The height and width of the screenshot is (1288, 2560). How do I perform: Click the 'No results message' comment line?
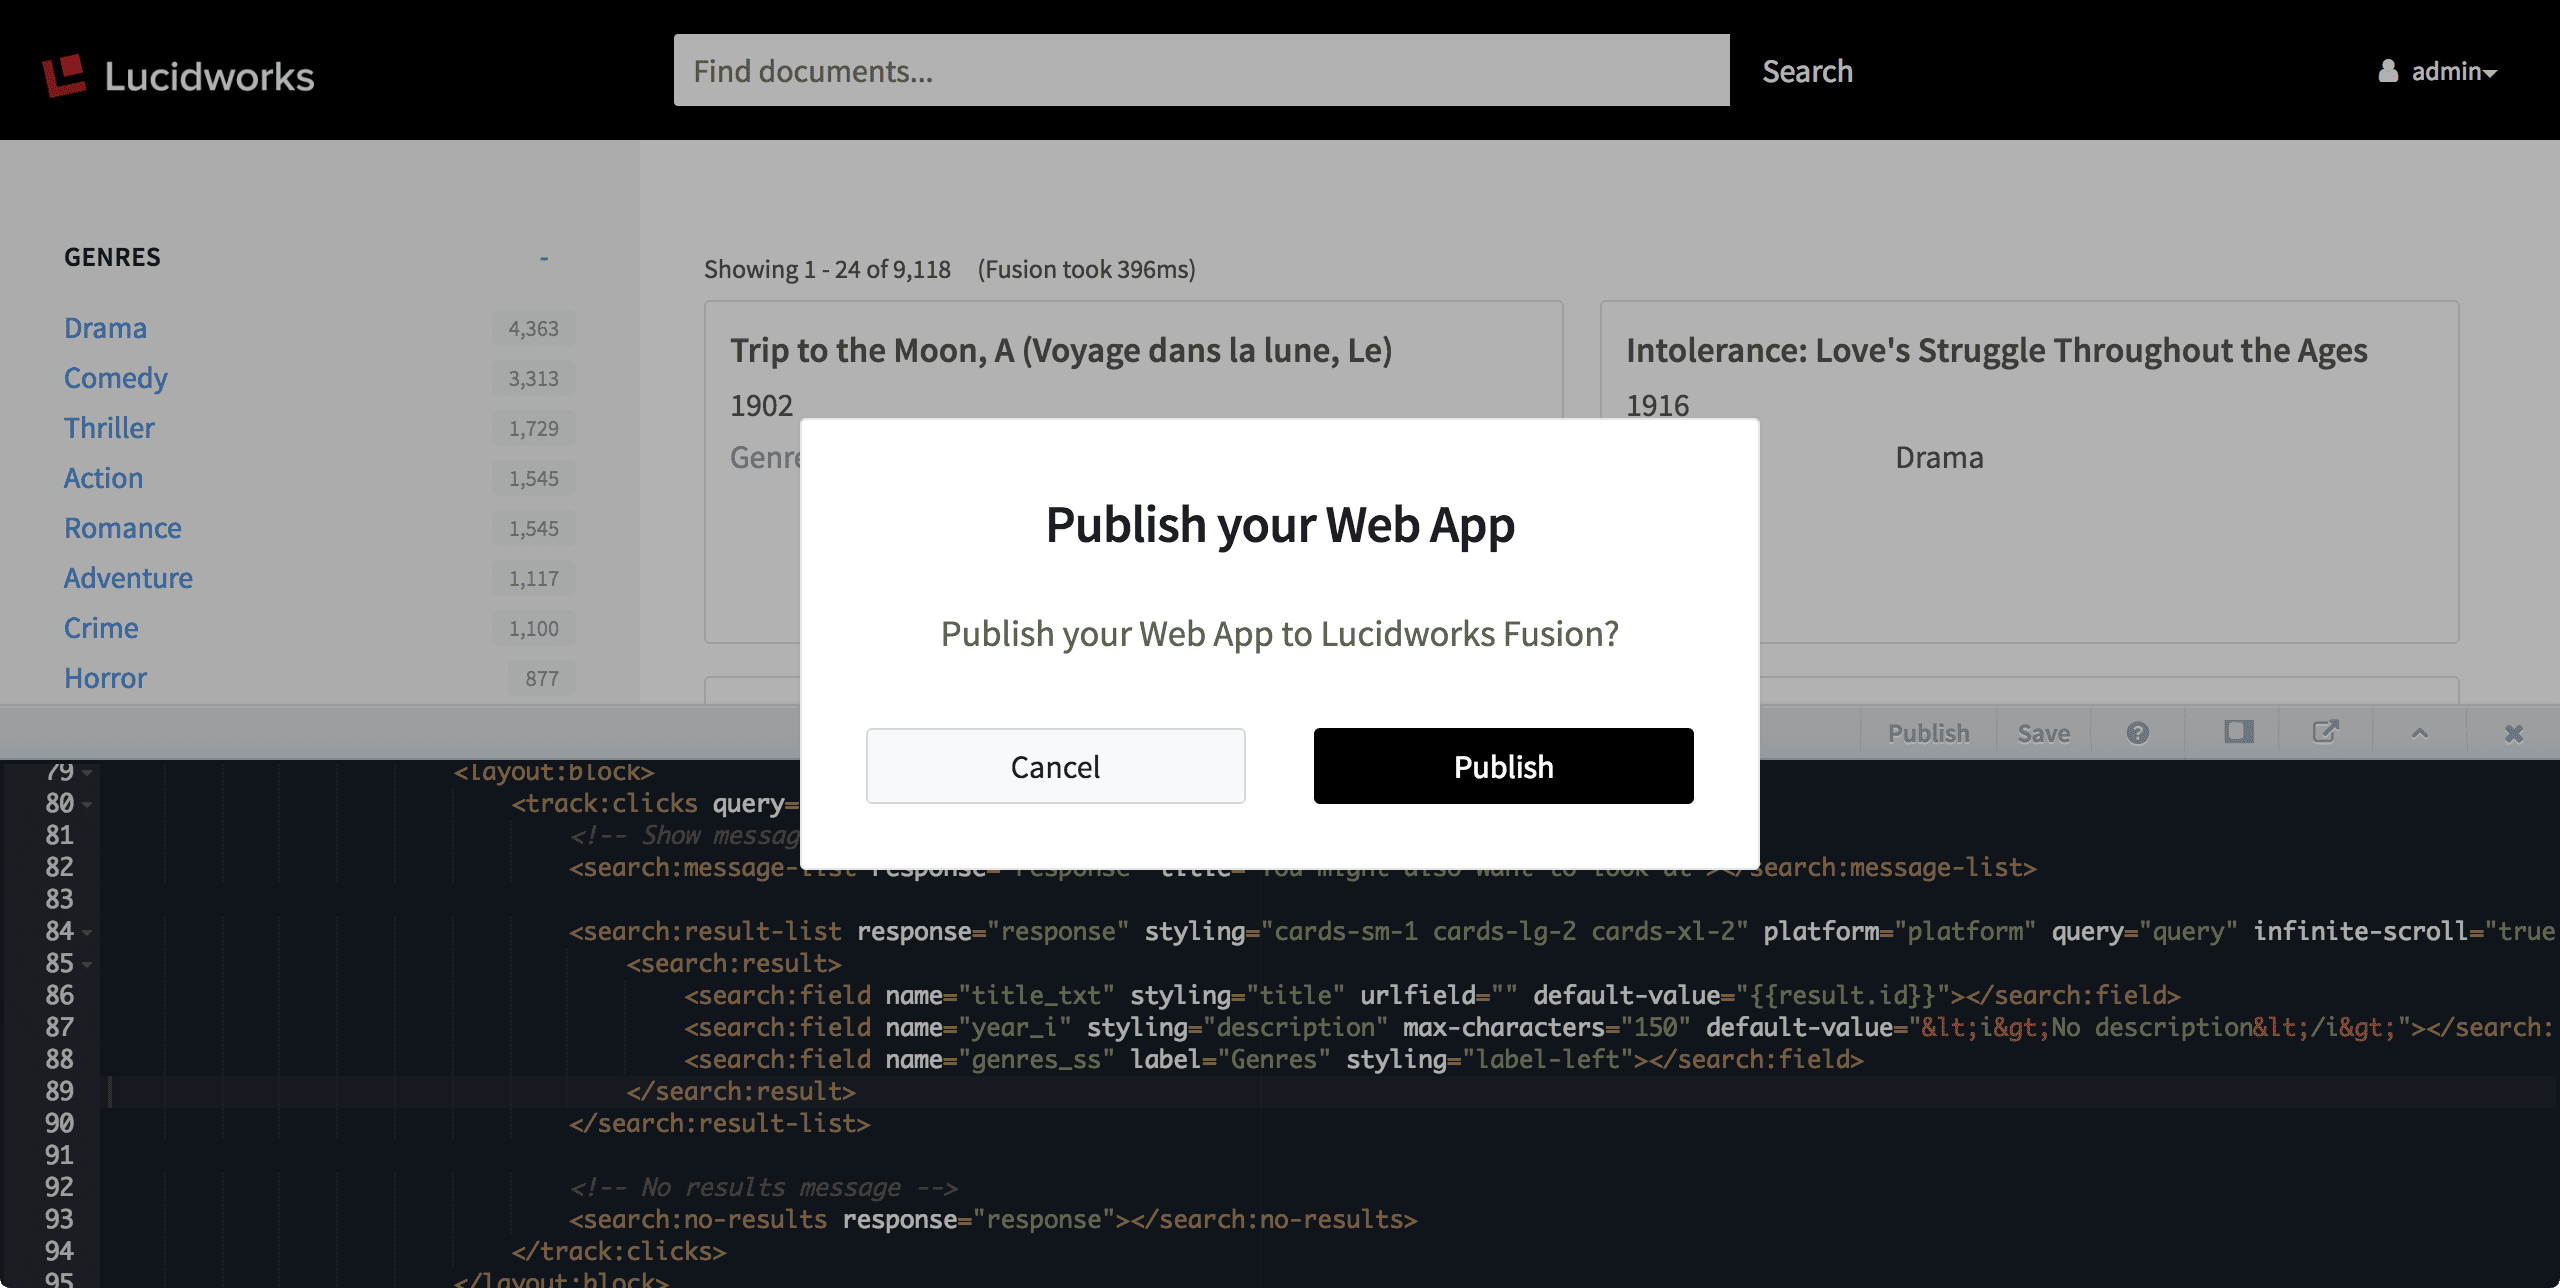click(x=764, y=1187)
